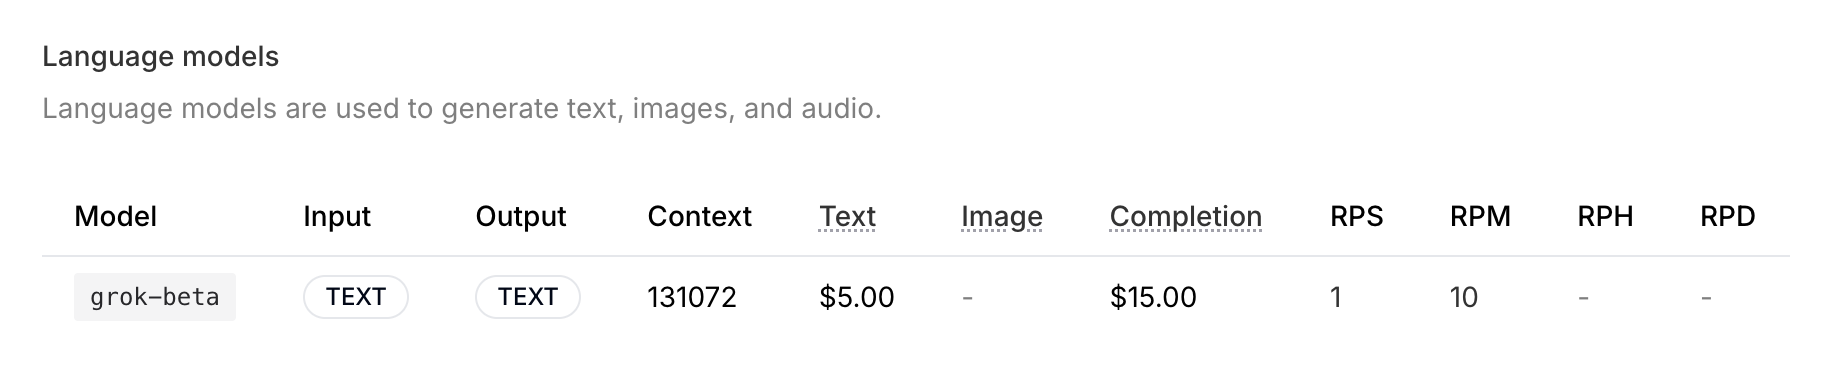Click the Context column header
Screen dimensions: 1832x384
(700, 216)
